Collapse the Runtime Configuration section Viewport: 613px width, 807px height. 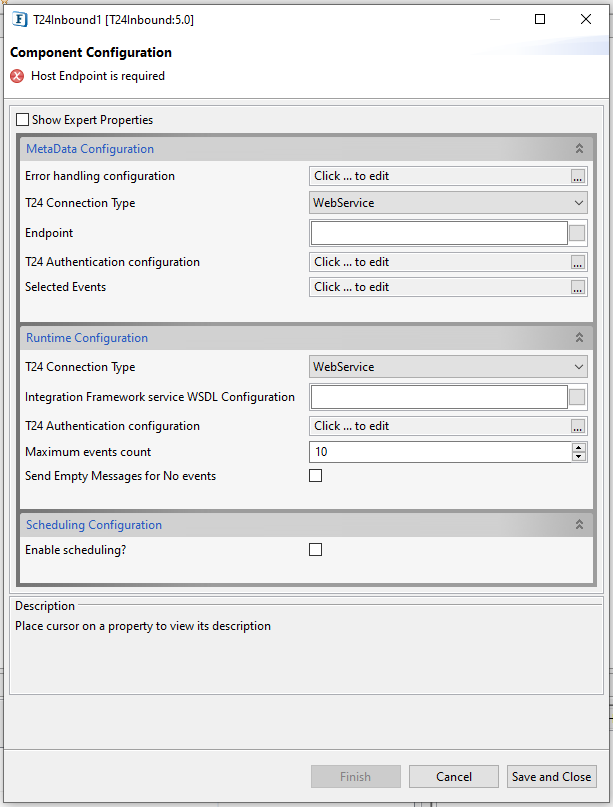[x=579, y=338]
